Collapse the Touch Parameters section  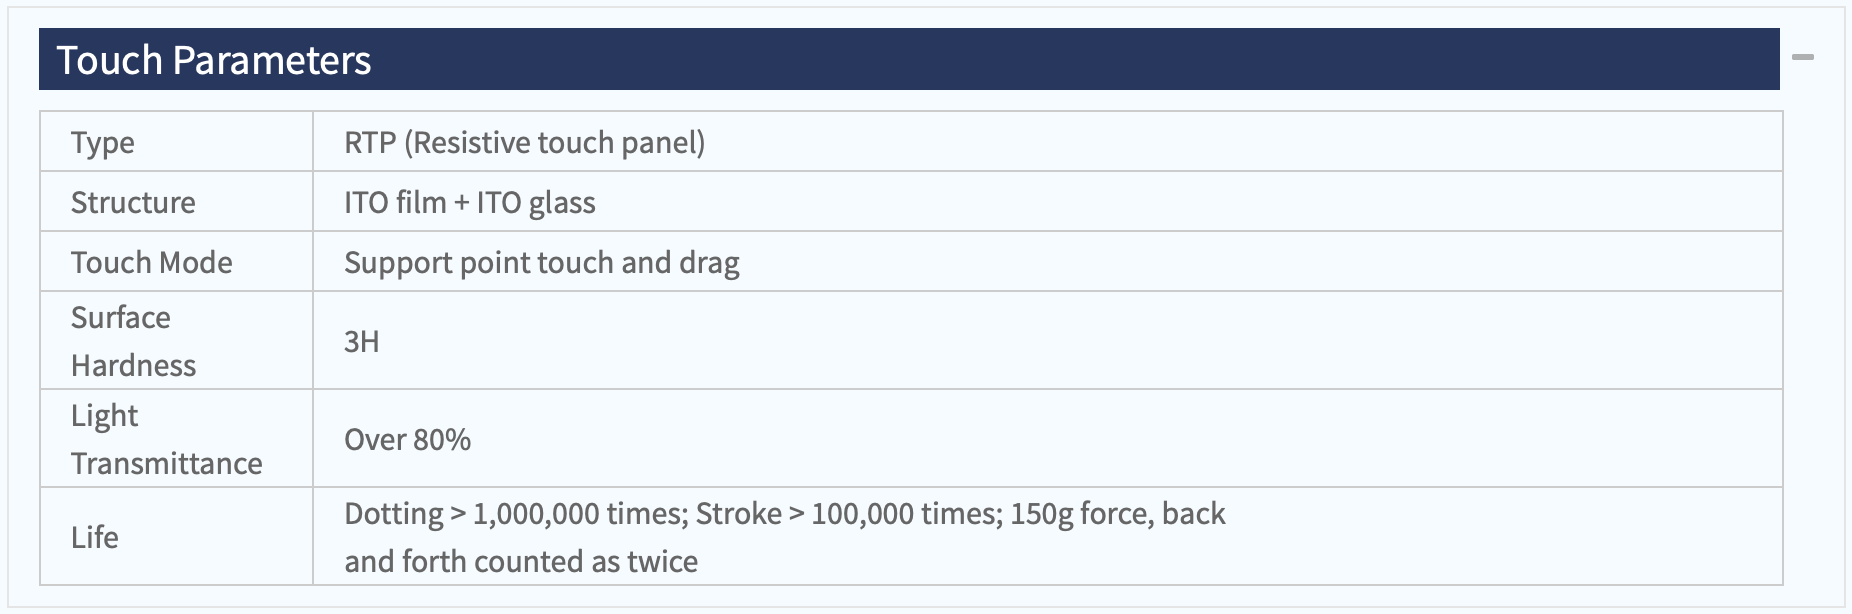pyautogui.click(x=1803, y=58)
